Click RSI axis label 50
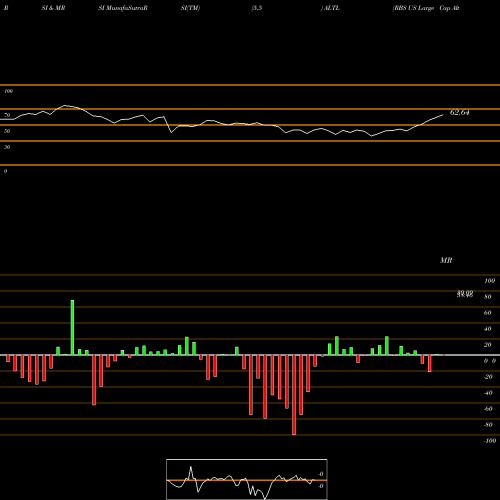Viewport: 500px width, 500px height. 7,131
